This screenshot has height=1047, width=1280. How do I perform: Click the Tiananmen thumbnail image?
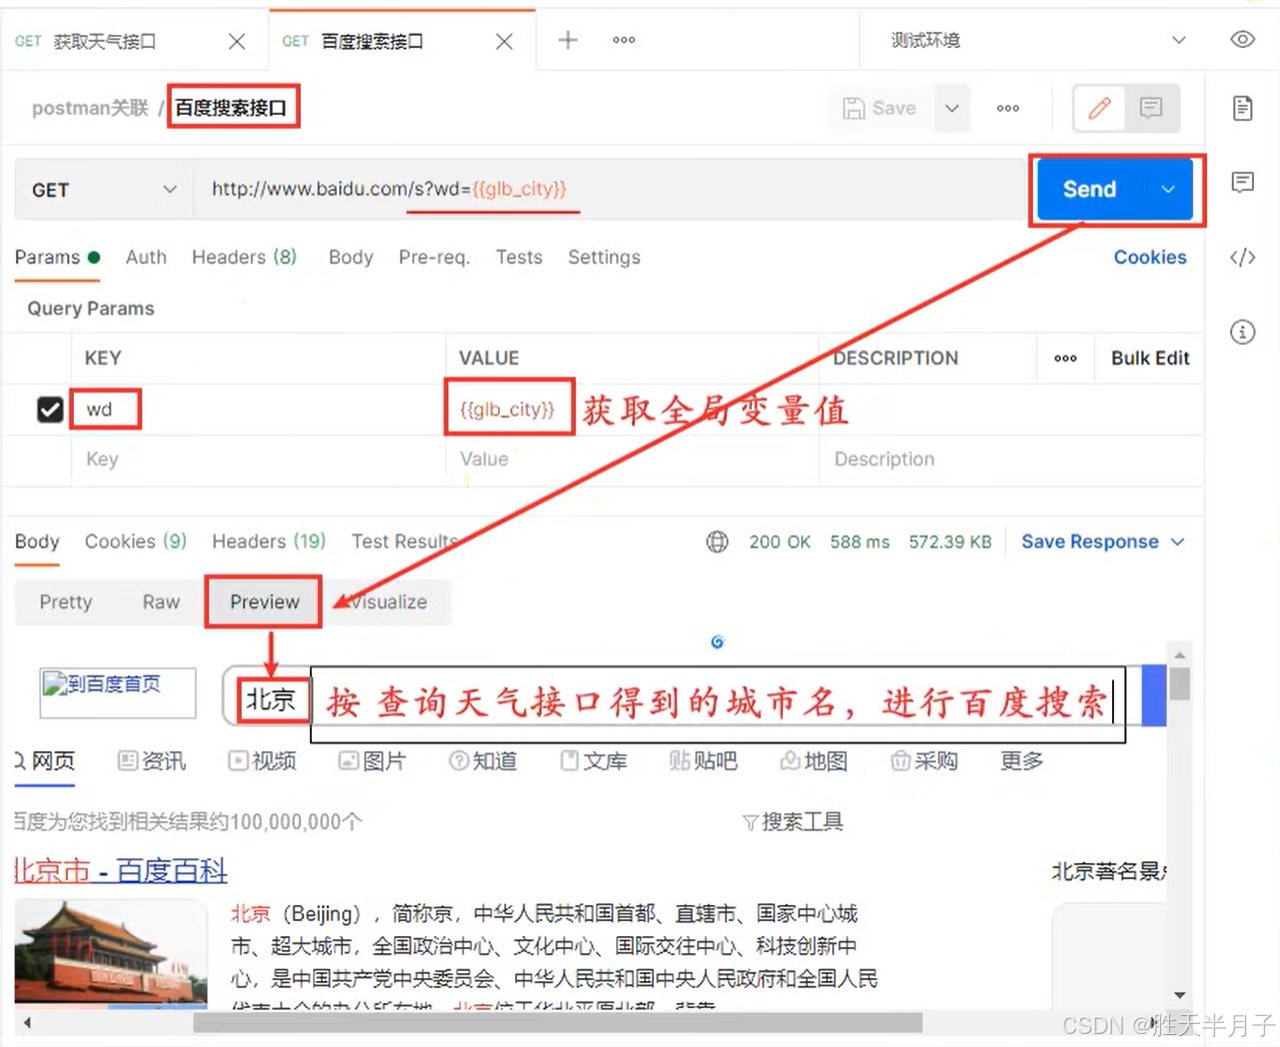coord(110,952)
